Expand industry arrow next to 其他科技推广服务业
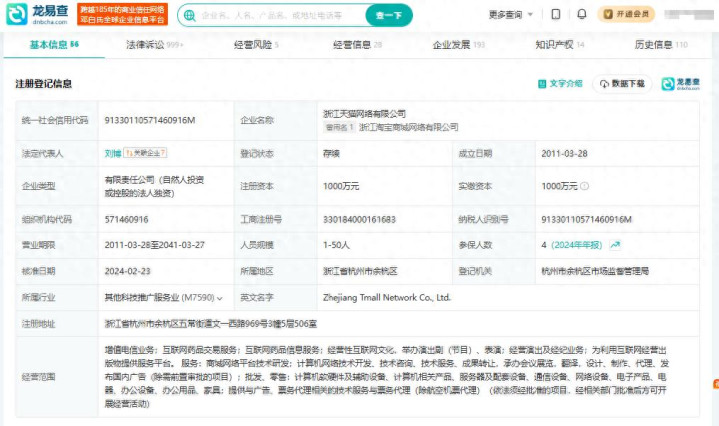The height and width of the screenshot is (426, 719). (x=222, y=297)
